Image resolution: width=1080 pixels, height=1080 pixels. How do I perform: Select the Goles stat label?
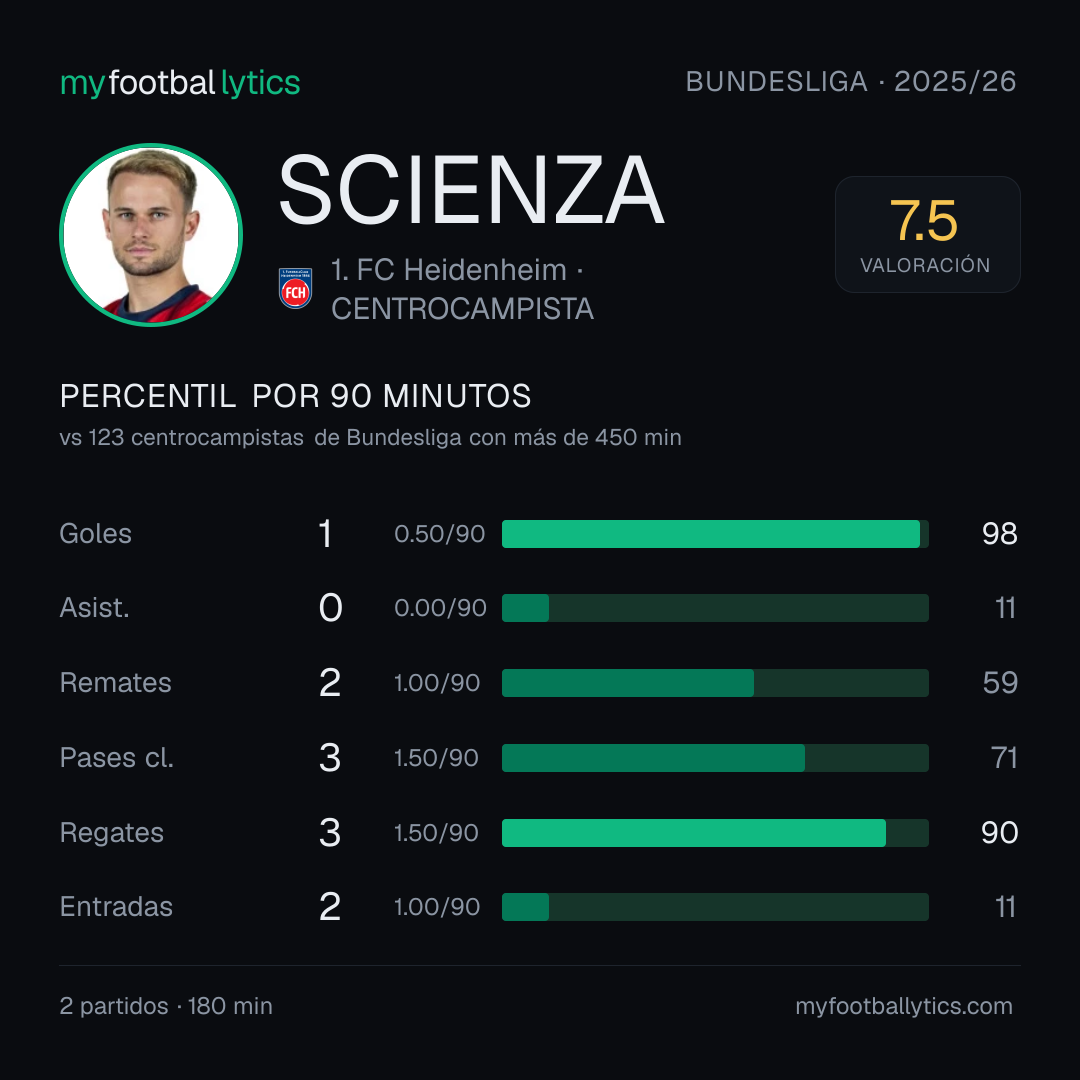click(x=95, y=534)
